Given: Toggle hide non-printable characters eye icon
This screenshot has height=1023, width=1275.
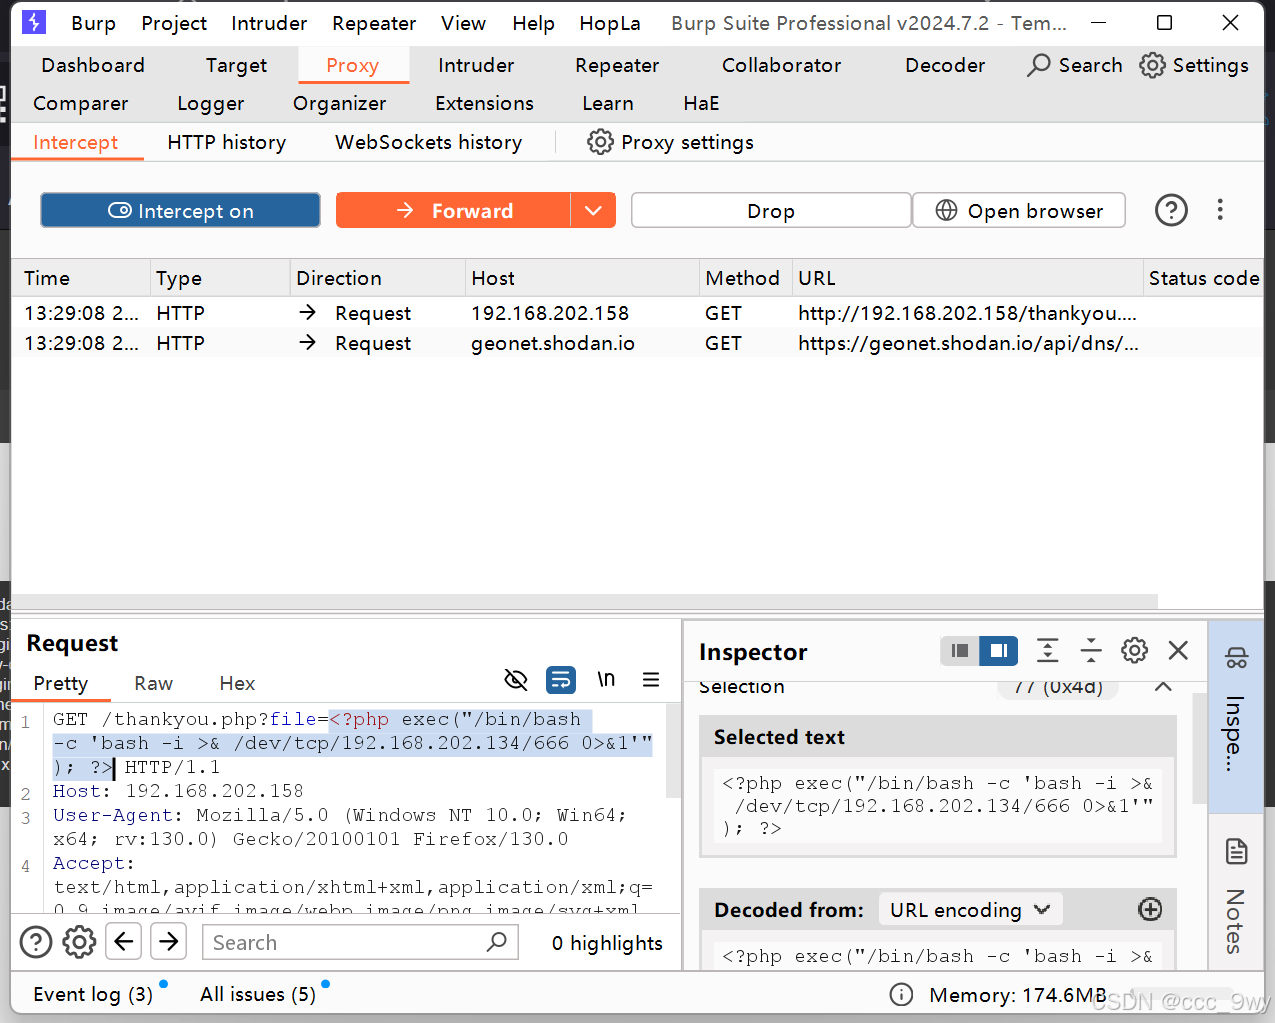Looking at the screenshot, I should coord(516,680).
